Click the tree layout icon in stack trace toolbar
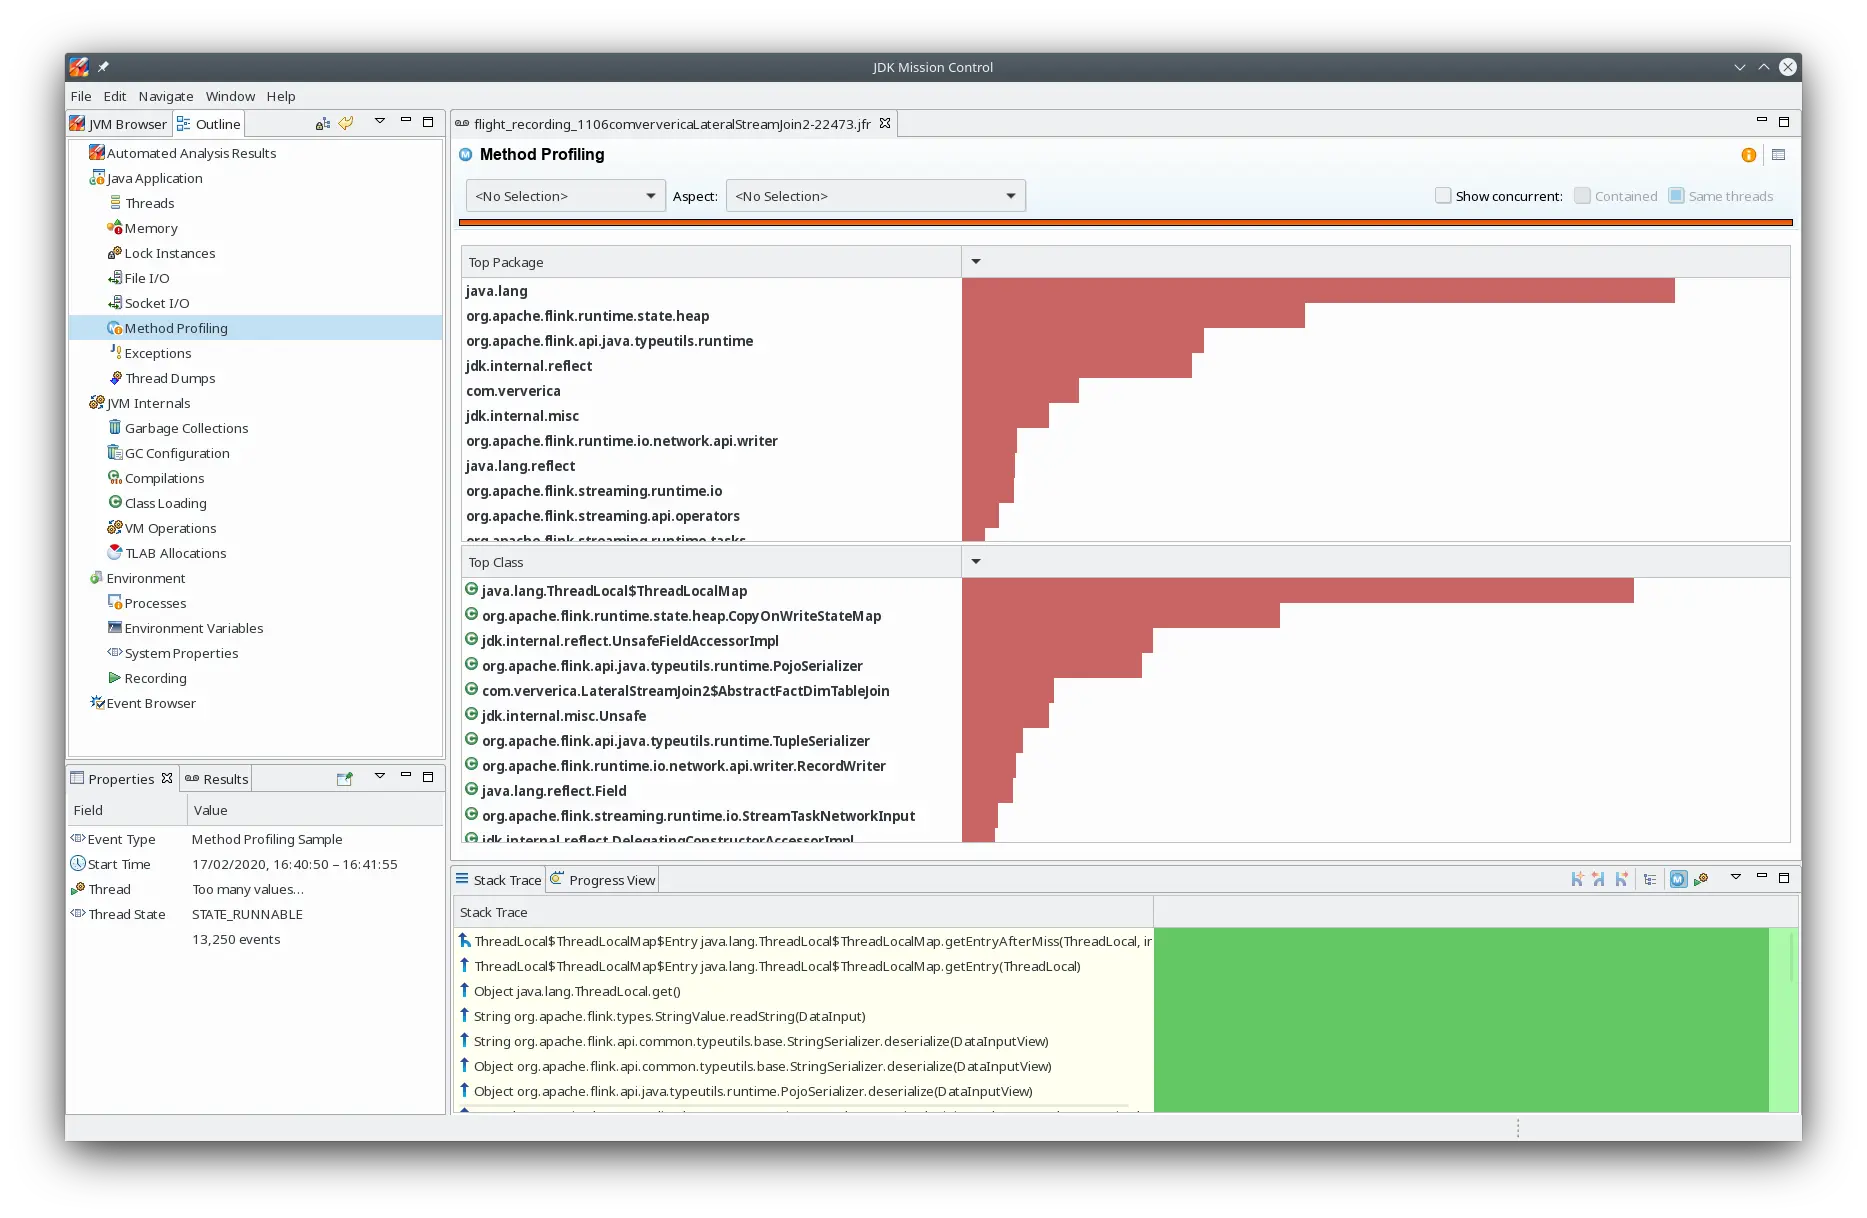The image size is (1867, 1218). pos(1650,878)
